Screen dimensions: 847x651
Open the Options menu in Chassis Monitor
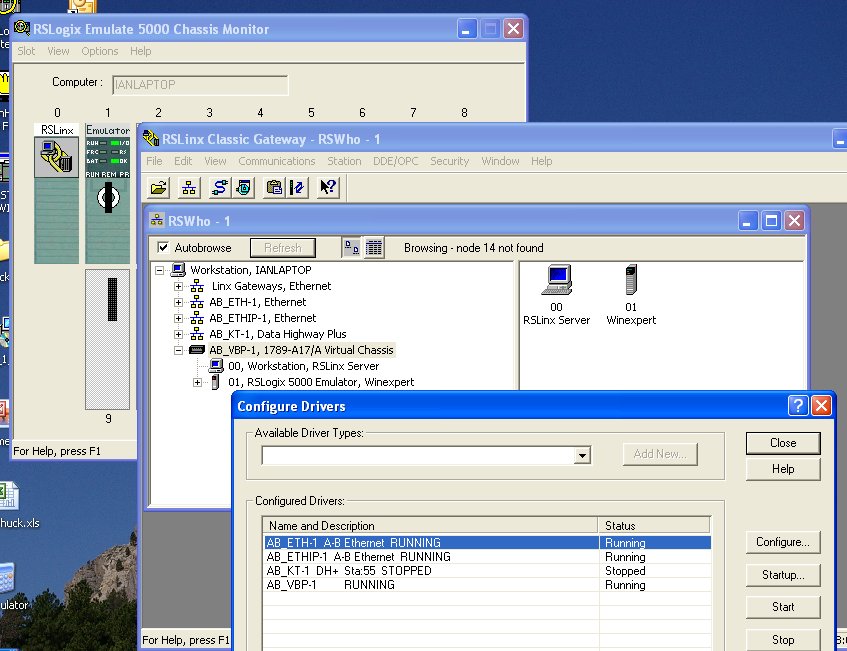coord(100,51)
